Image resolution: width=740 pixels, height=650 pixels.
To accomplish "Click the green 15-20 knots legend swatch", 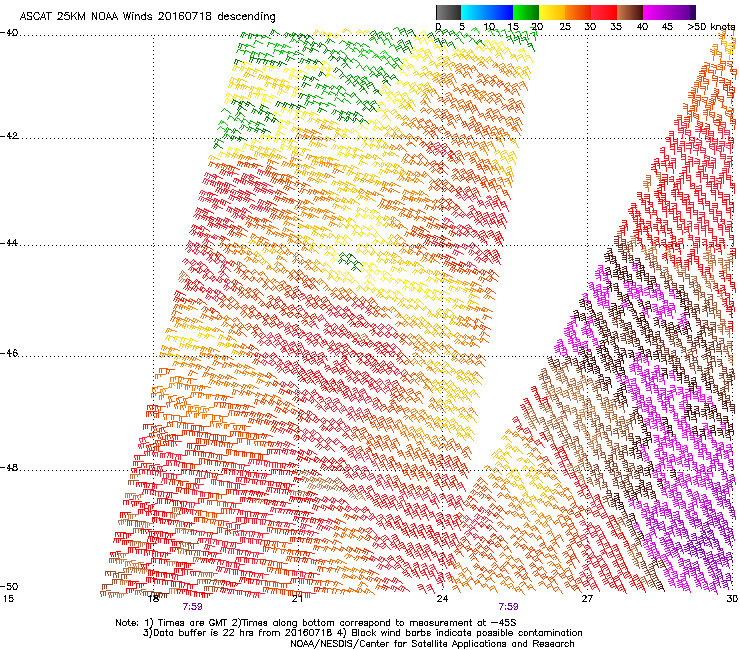I will tap(526, 12).
